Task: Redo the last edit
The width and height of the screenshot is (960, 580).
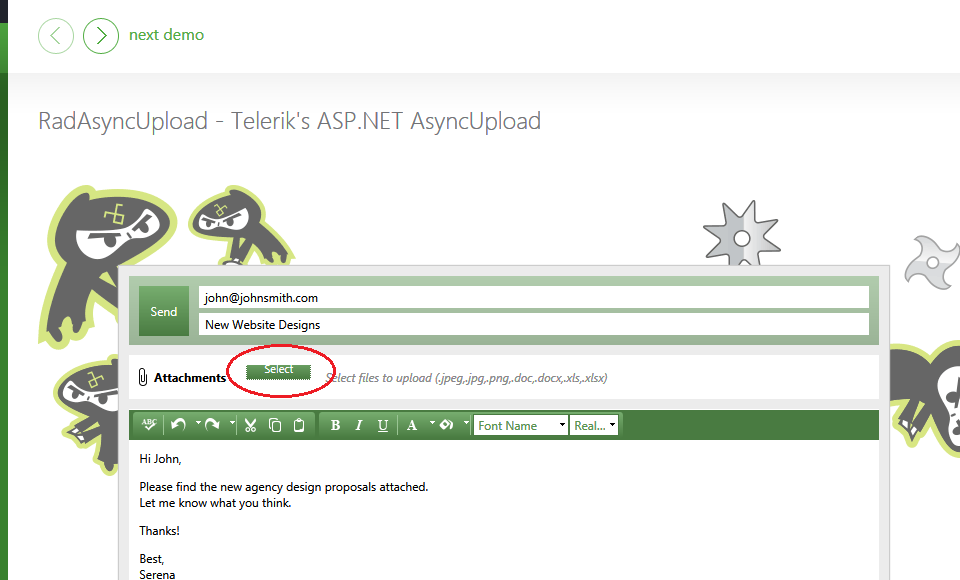Action: [x=212, y=424]
